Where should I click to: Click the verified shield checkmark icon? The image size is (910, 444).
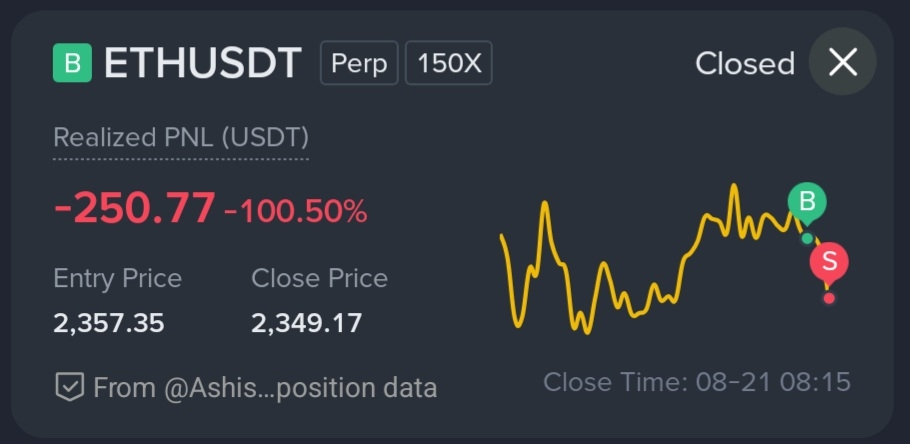(70, 387)
